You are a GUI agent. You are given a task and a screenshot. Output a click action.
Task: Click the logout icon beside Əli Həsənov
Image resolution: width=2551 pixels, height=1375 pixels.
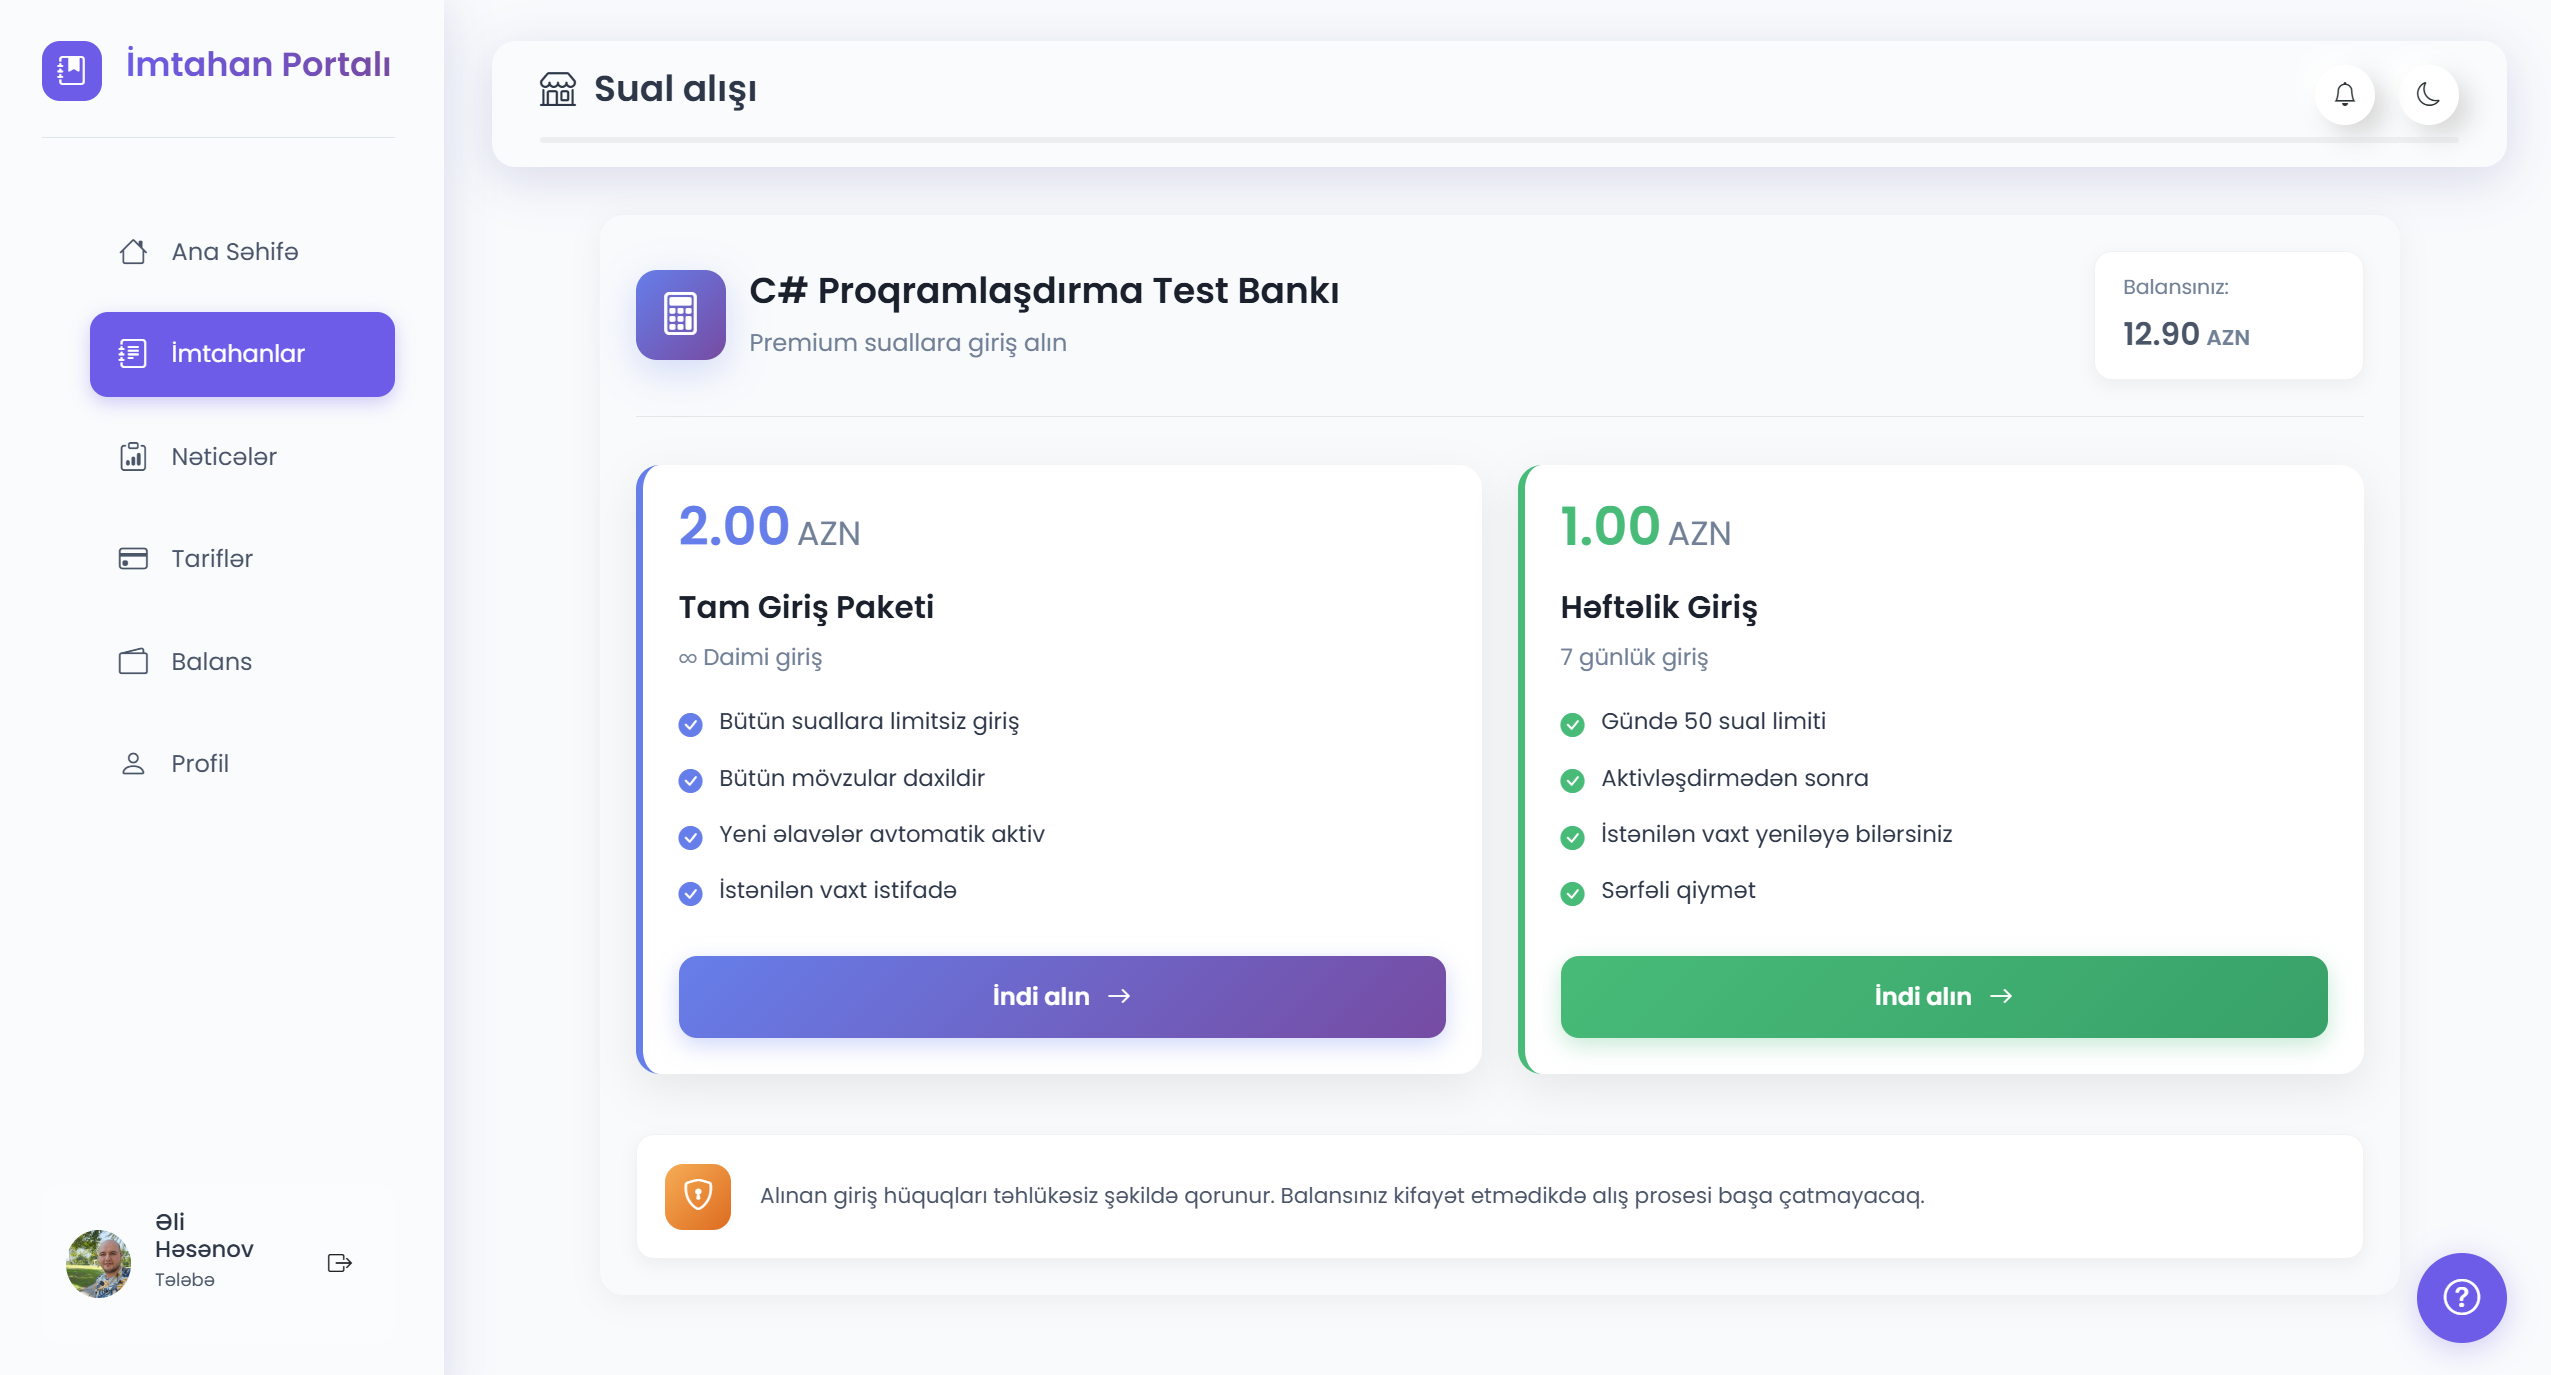point(340,1263)
